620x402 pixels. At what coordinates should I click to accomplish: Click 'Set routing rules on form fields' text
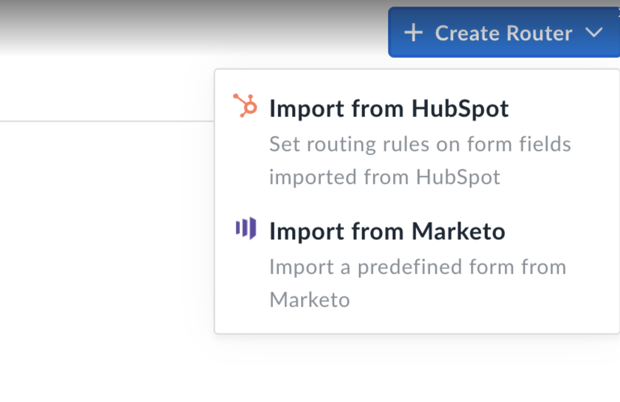(x=420, y=144)
